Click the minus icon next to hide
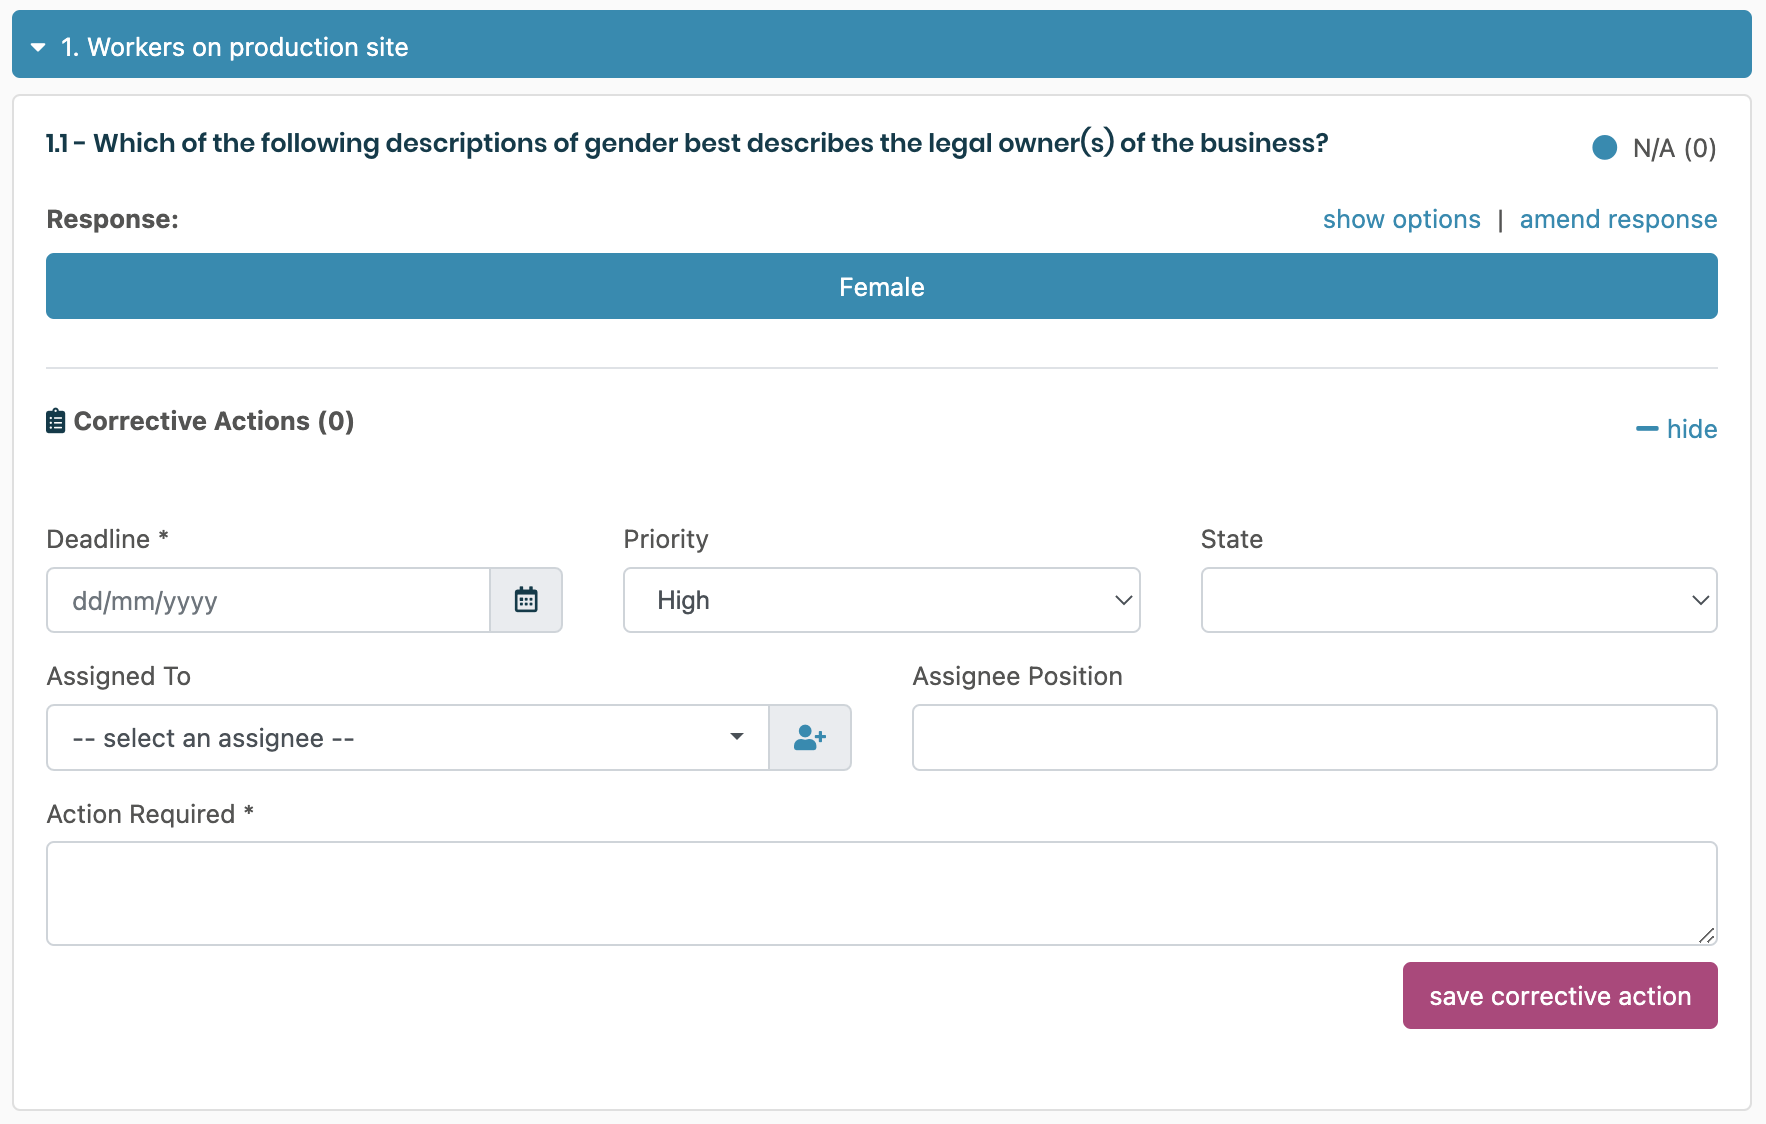The height and width of the screenshot is (1124, 1766). (x=1646, y=429)
